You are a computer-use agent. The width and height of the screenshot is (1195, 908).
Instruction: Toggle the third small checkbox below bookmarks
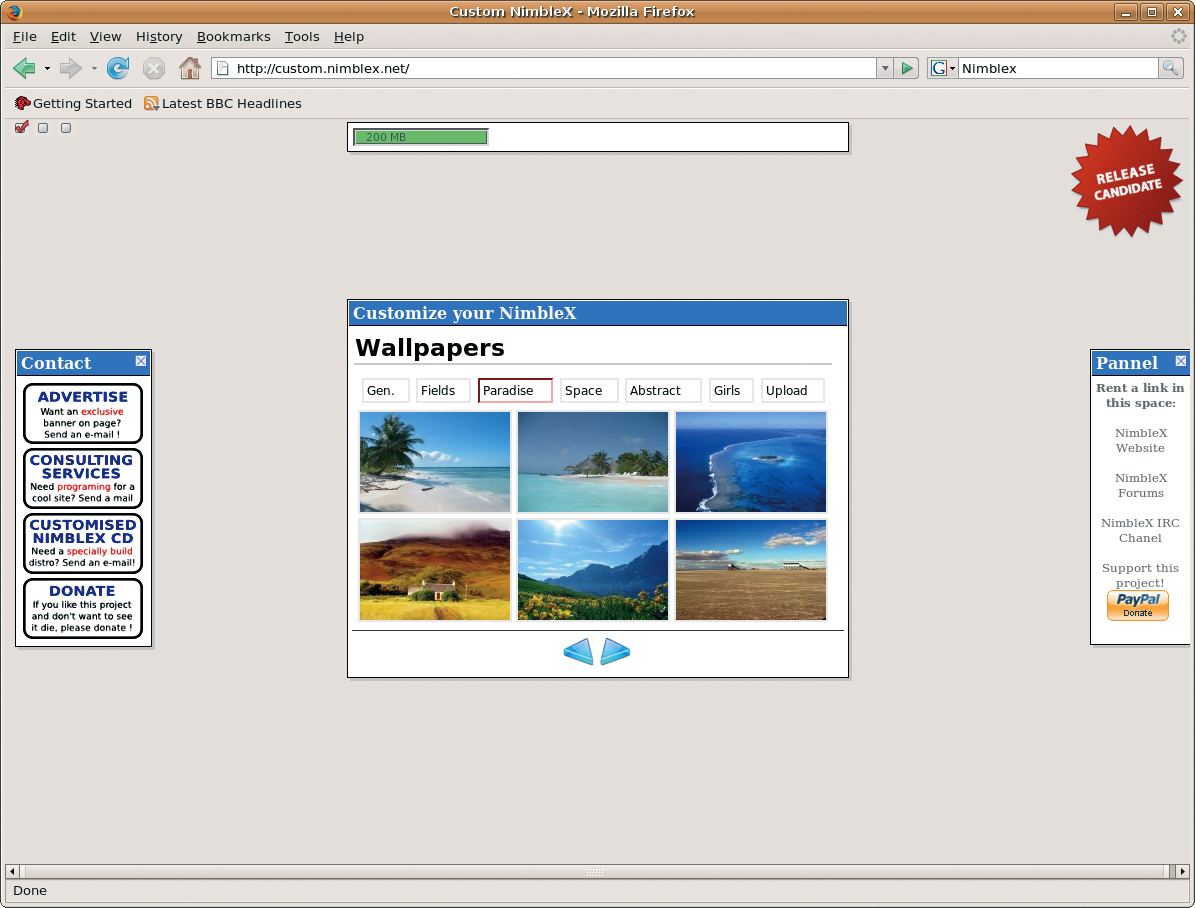(66, 128)
